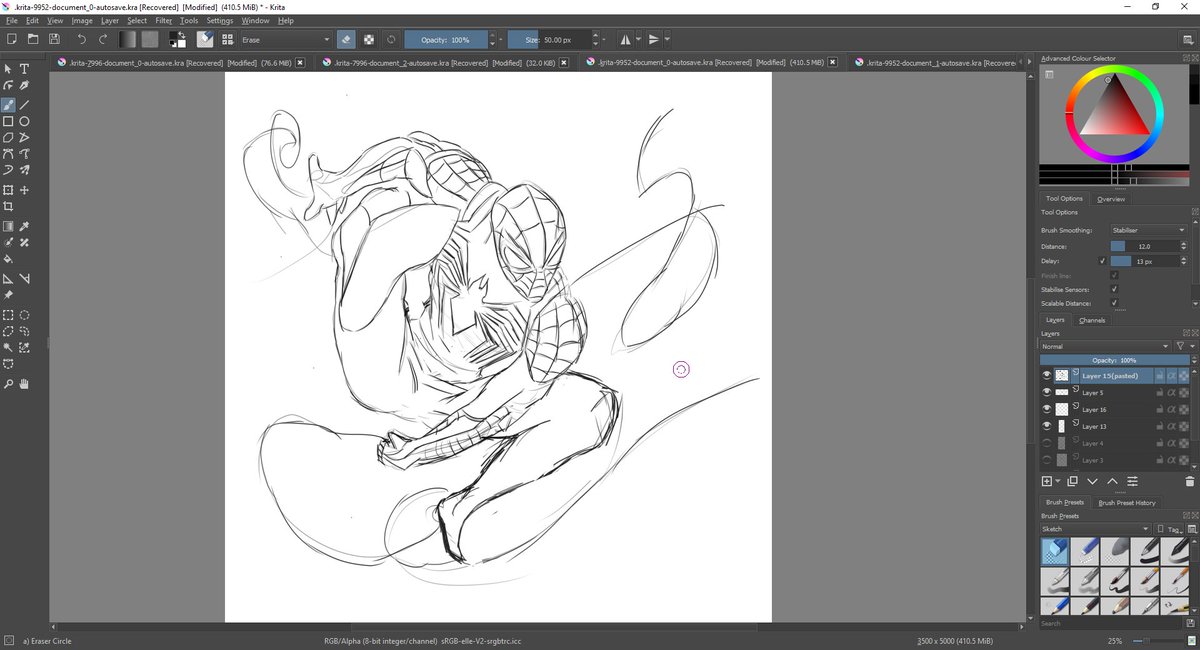Select the Crop tool
This screenshot has height=650, width=1200.
[x=8, y=206]
